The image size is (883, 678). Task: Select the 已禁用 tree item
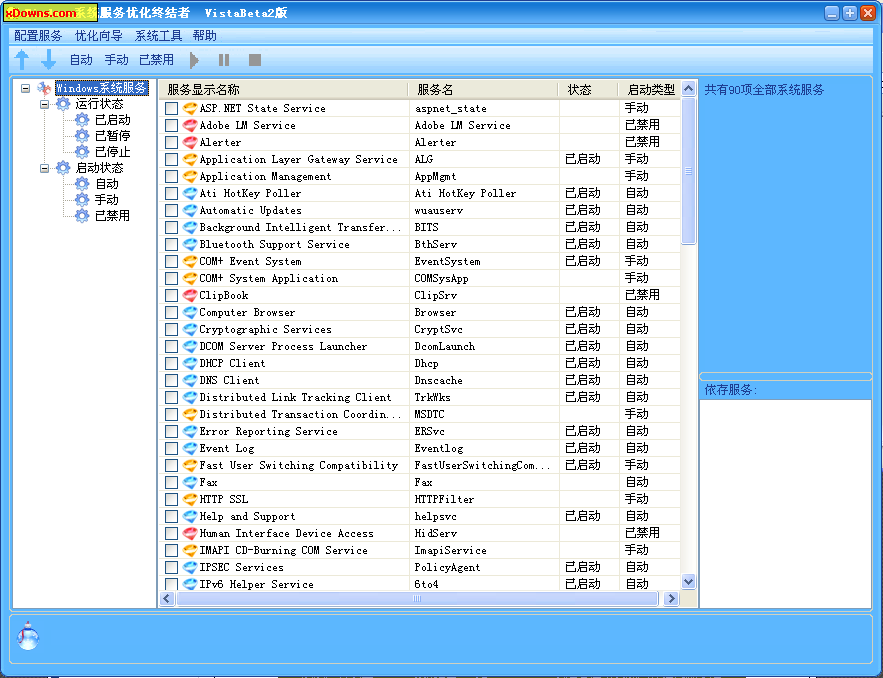pyautogui.click(x=113, y=216)
